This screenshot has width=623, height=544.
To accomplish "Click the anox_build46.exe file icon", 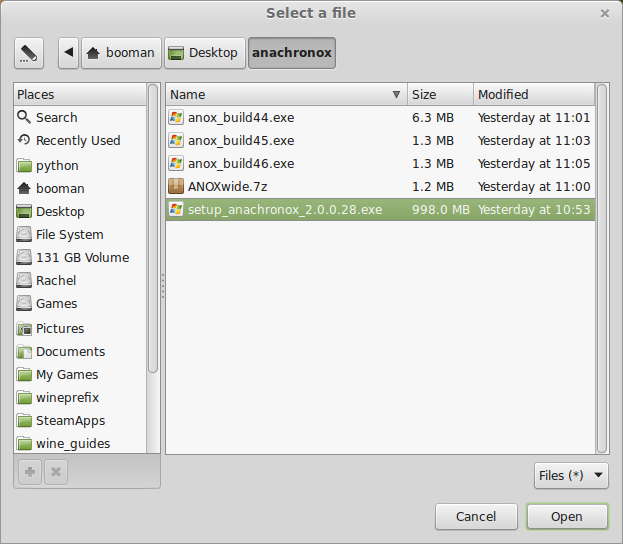I will pyautogui.click(x=176, y=164).
